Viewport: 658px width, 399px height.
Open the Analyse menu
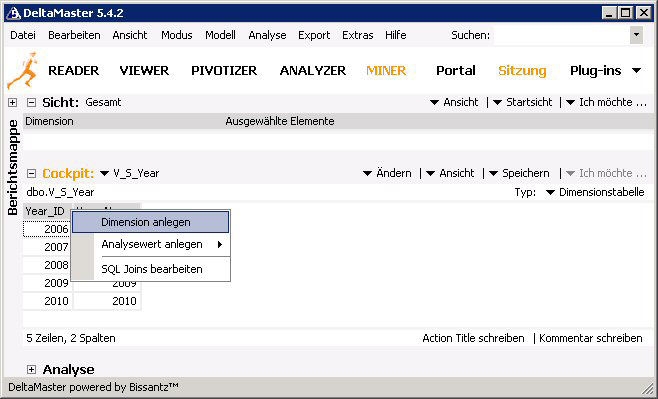267,35
